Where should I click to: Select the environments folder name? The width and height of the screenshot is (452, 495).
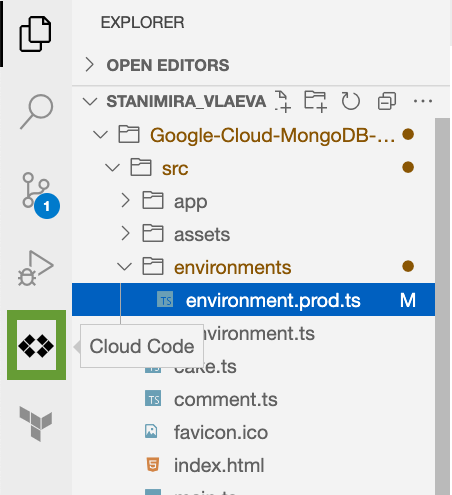coord(233,267)
